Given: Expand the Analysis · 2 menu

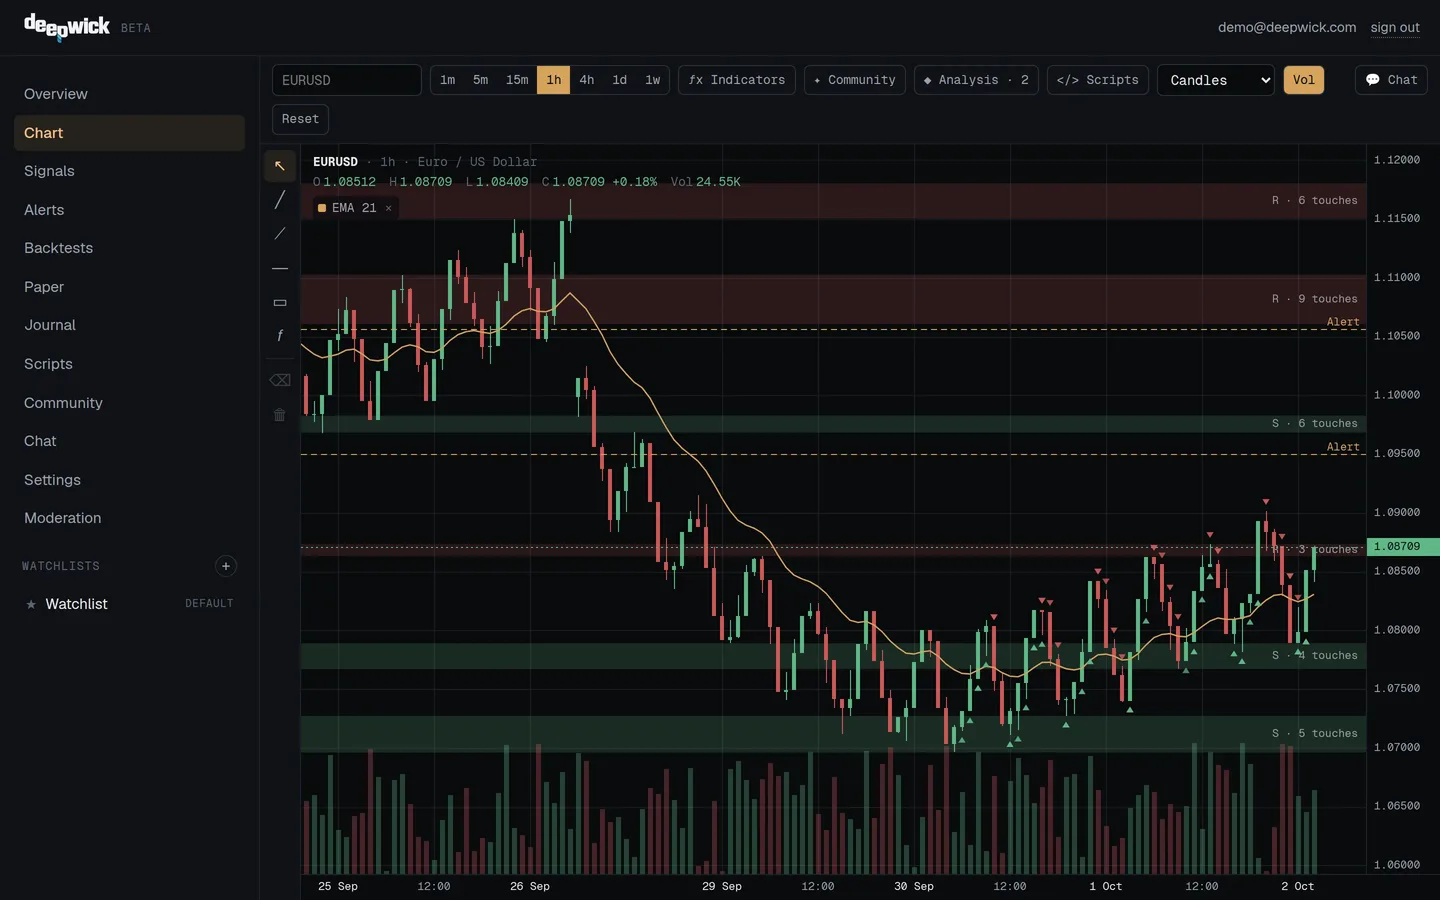Looking at the screenshot, I should coord(976,80).
